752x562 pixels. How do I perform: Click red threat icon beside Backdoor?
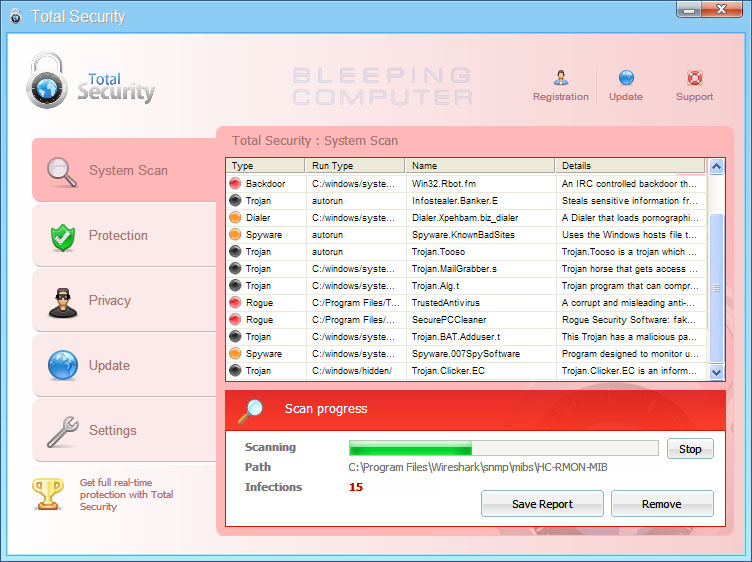coord(235,183)
